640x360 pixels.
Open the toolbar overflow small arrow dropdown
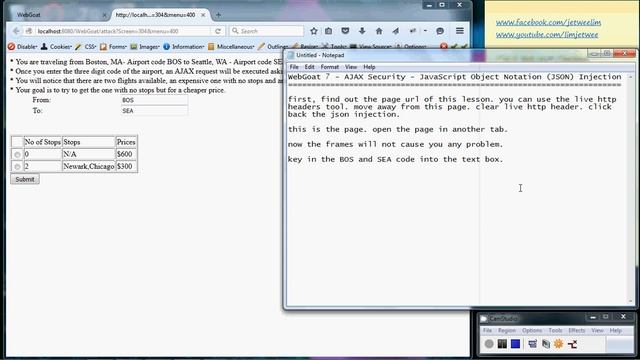point(425,31)
